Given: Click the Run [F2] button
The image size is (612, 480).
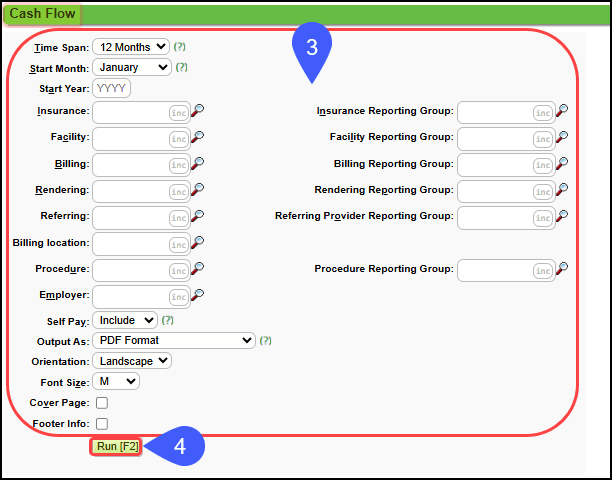Looking at the screenshot, I should point(118,446).
